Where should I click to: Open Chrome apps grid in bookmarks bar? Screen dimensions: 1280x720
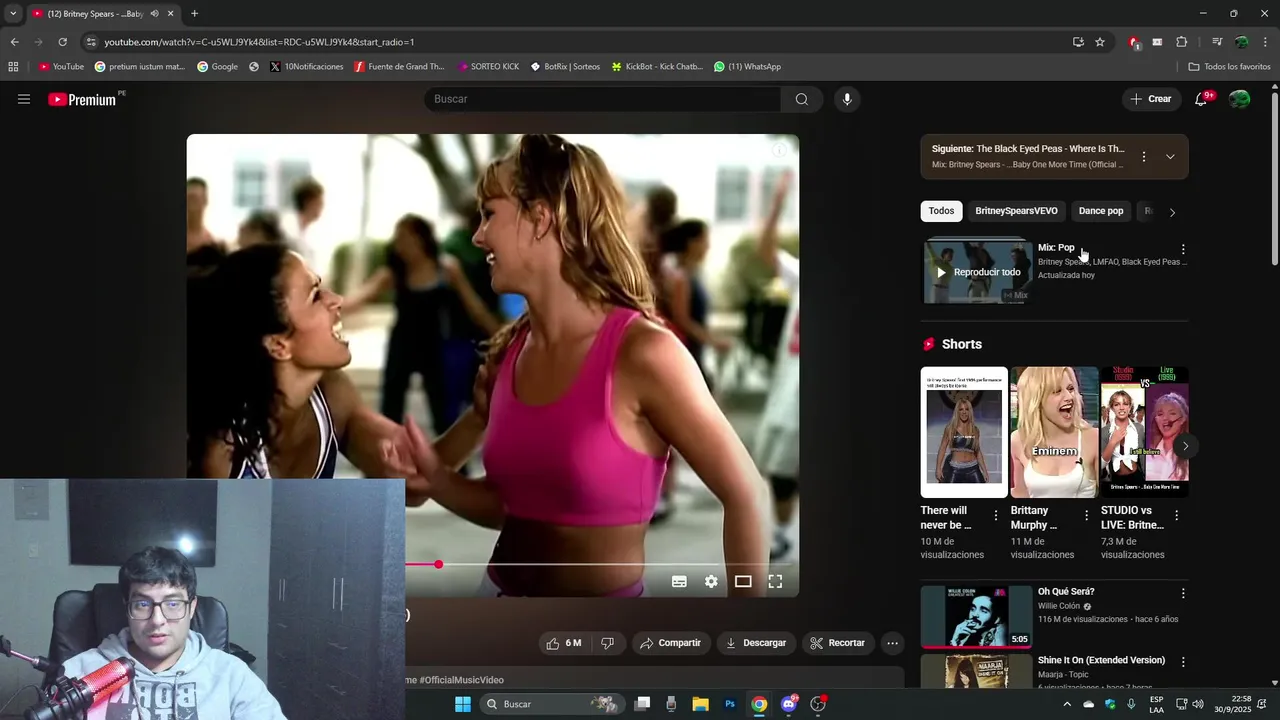[13, 67]
